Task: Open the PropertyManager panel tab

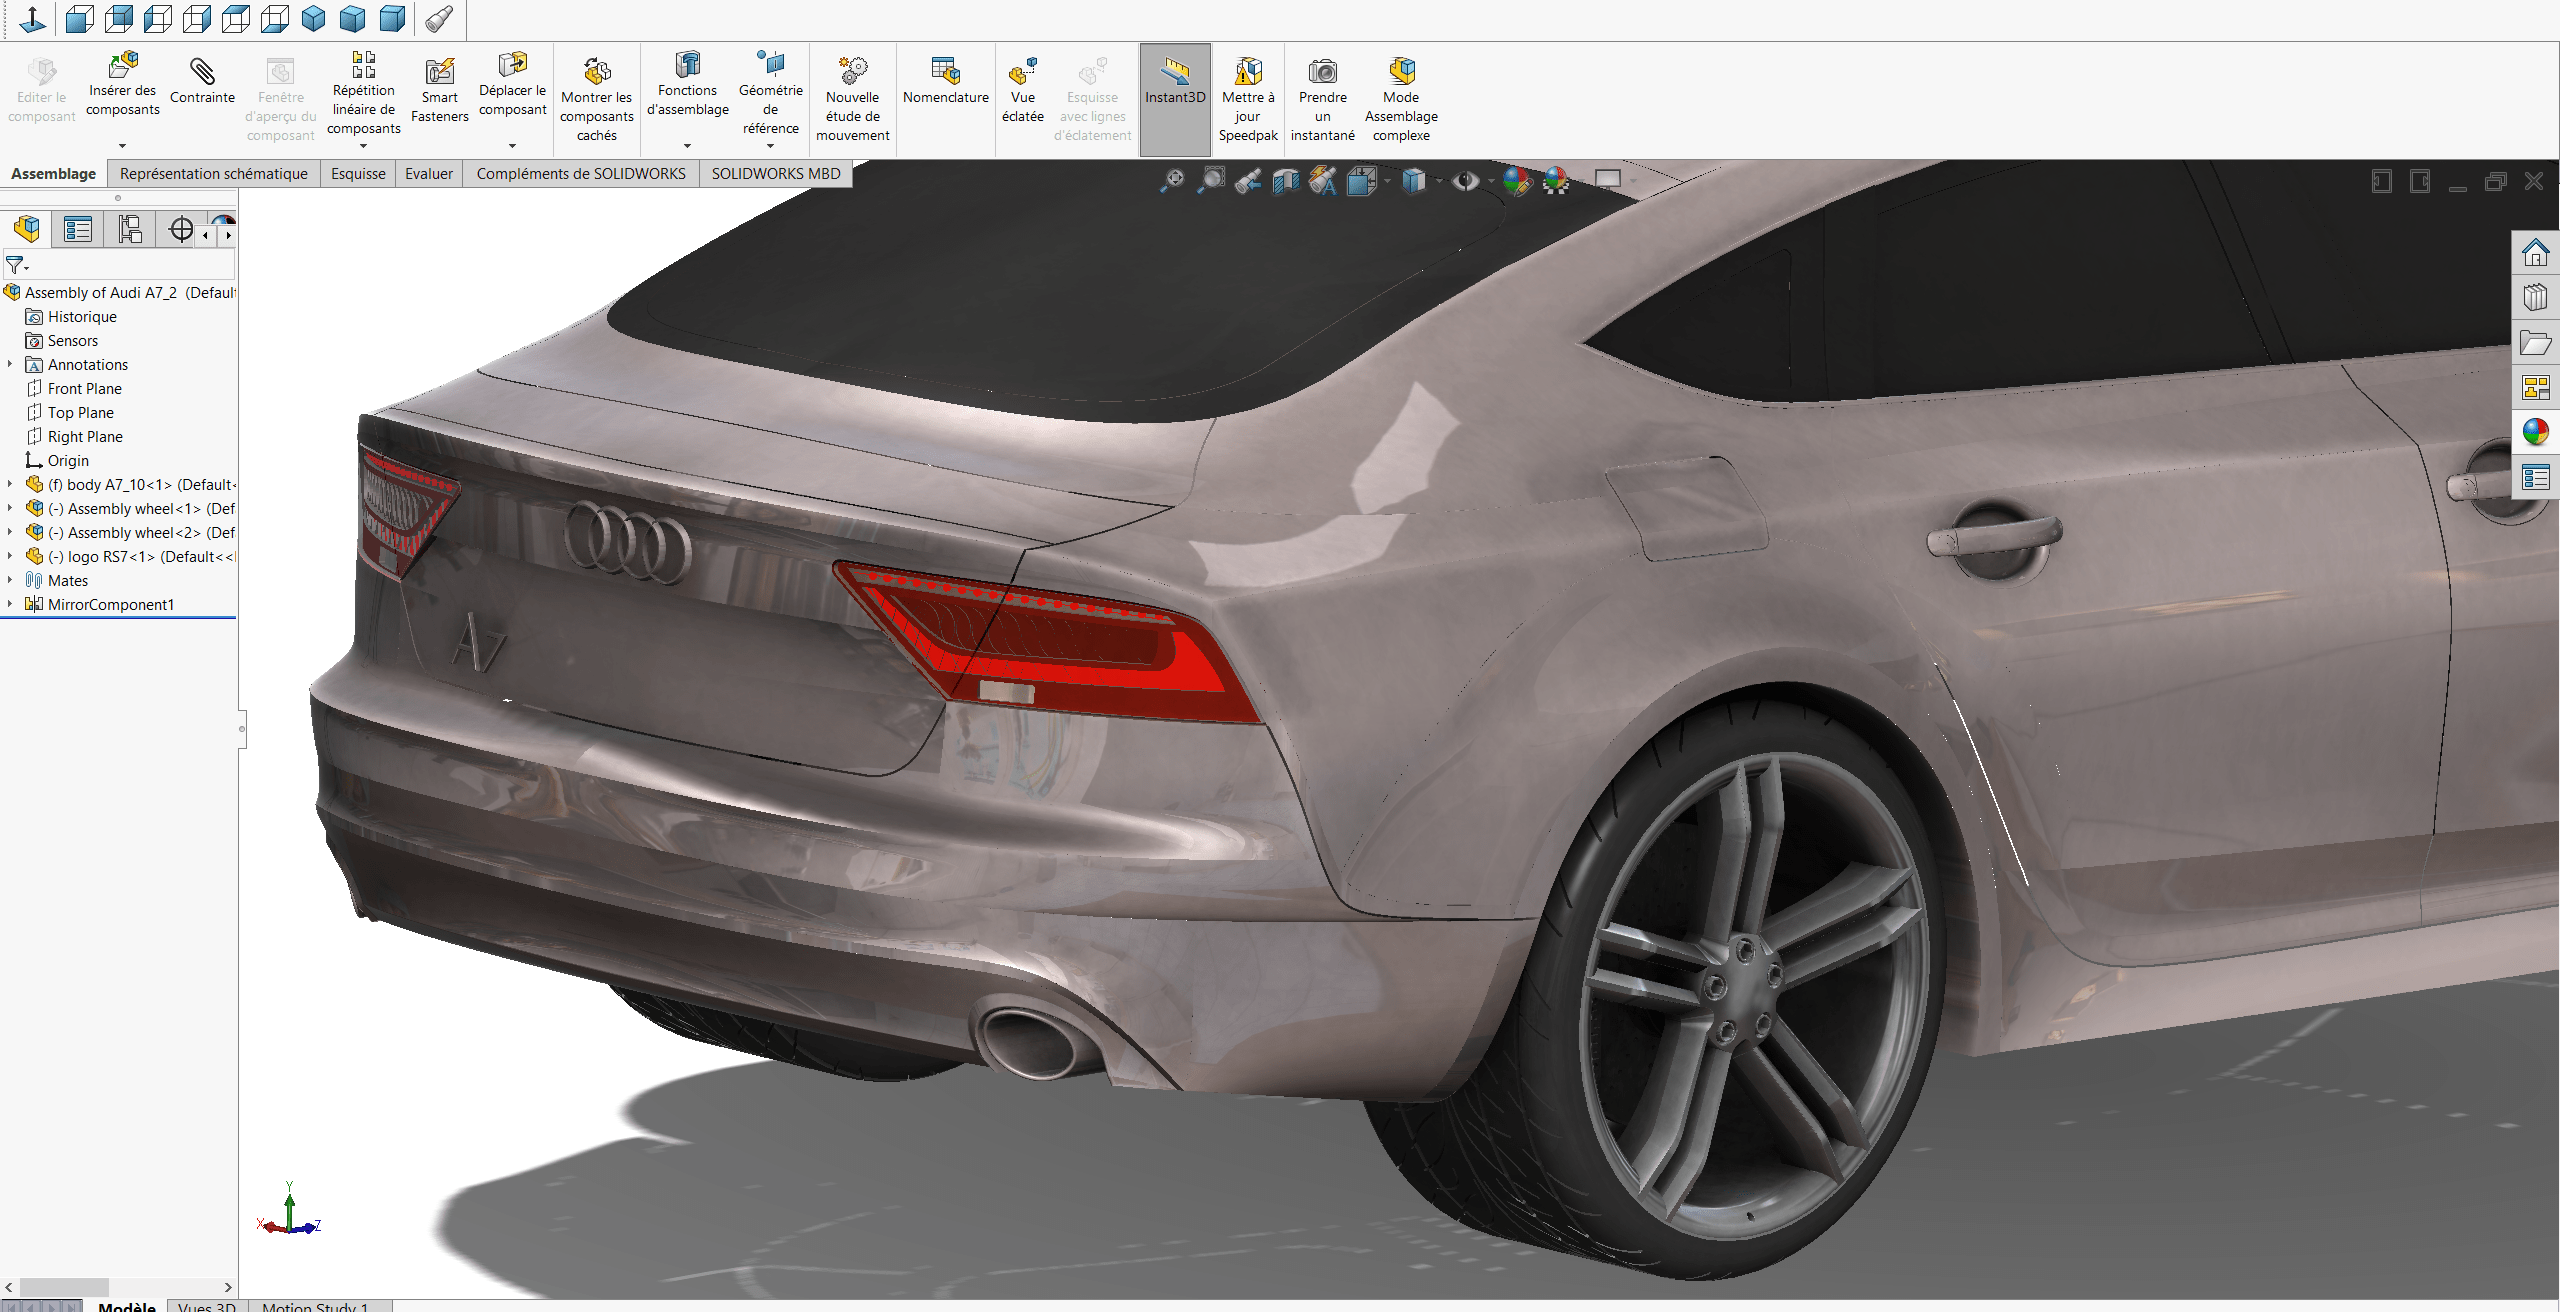Action: pos(78,229)
